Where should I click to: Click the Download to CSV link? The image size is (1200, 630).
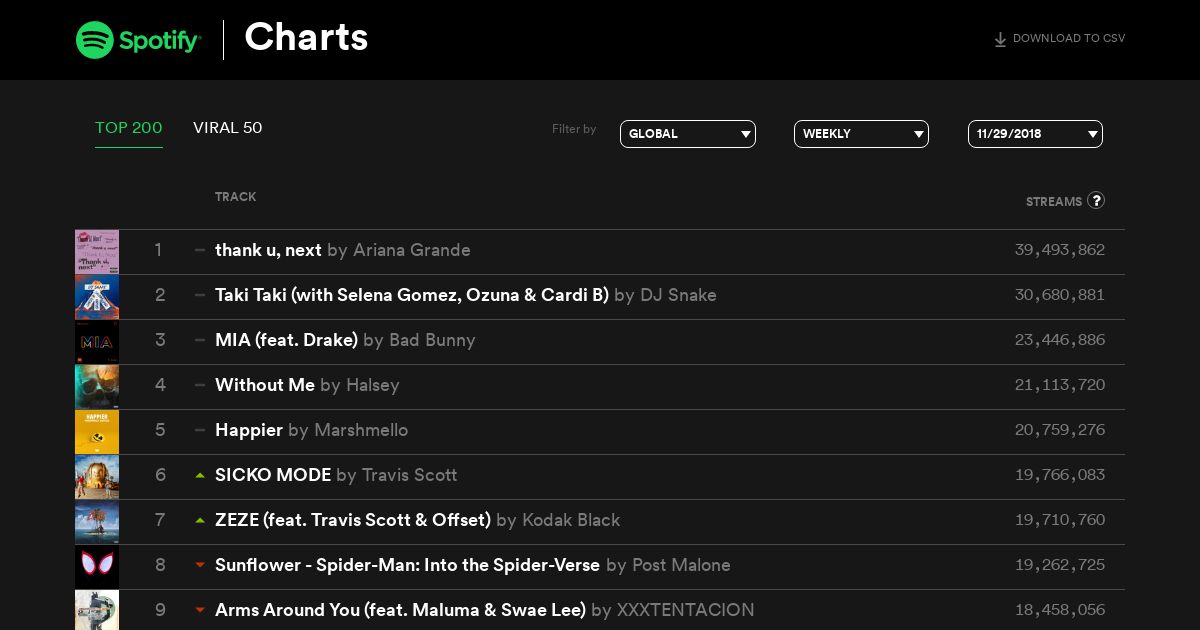[1059, 39]
